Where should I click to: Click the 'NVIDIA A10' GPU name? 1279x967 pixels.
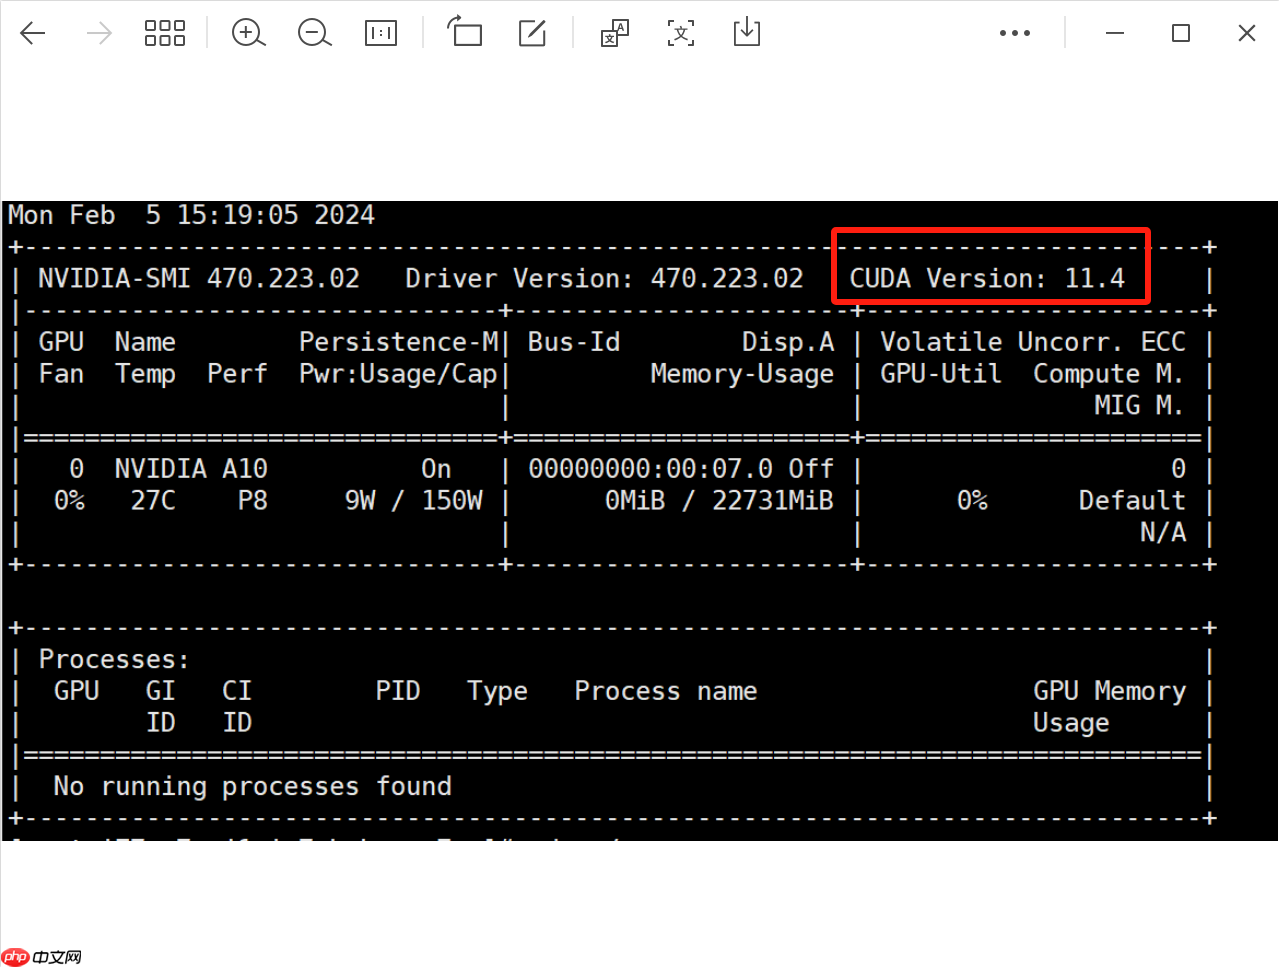[x=191, y=469]
